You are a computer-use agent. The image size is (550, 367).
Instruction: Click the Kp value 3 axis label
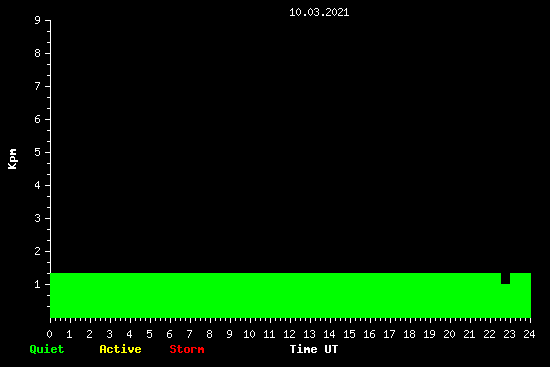click(38, 218)
